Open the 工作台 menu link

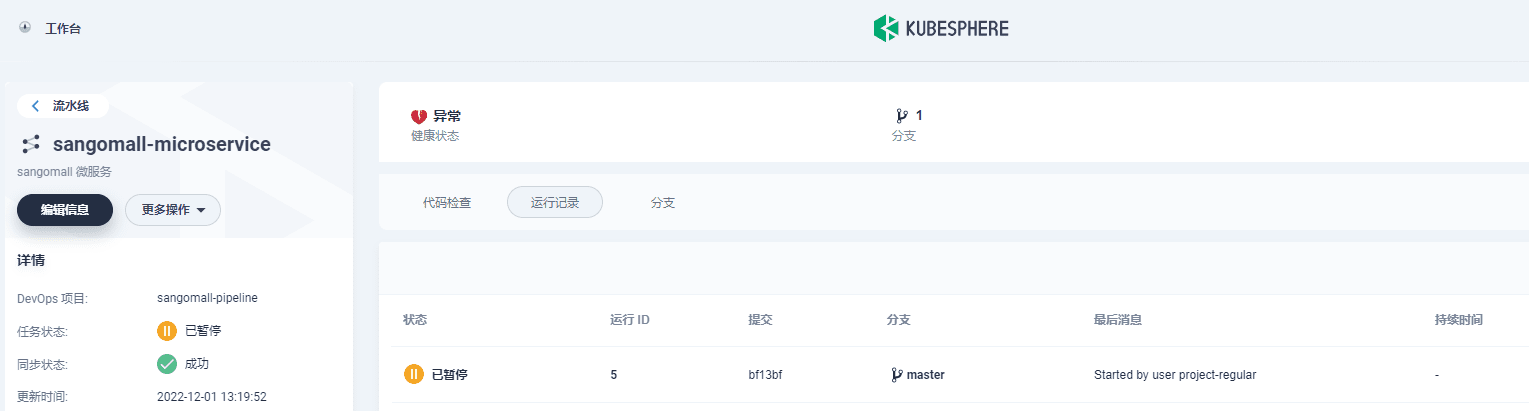tap(63, 29)
